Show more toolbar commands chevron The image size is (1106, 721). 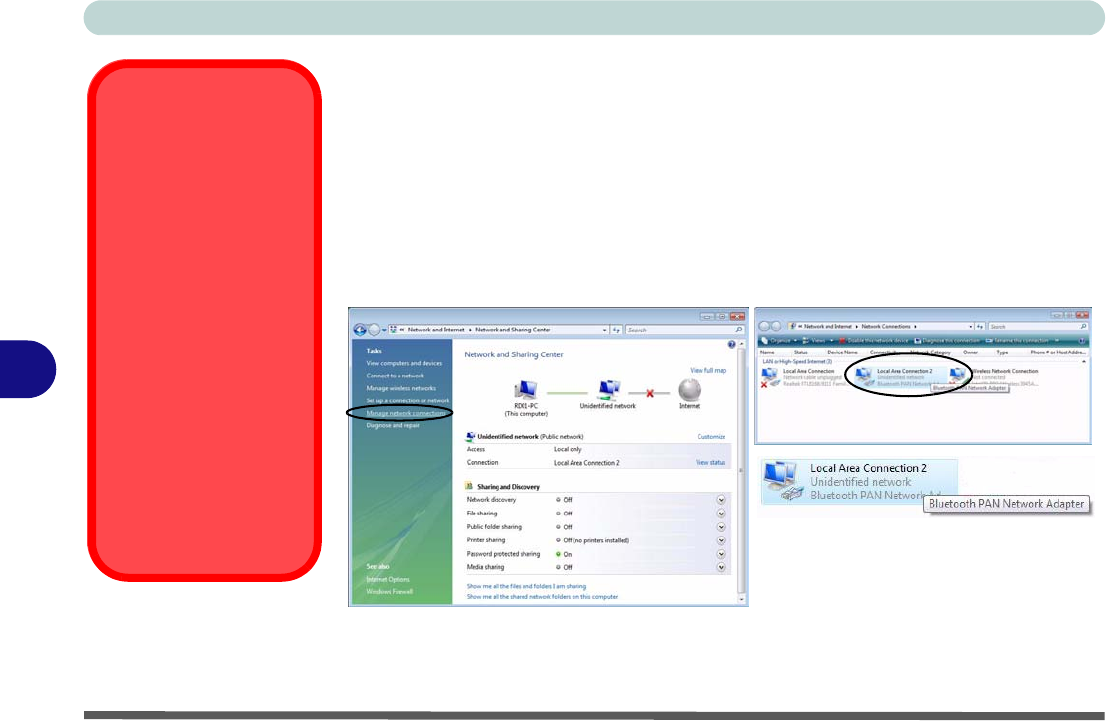[x=1057, y=341]
